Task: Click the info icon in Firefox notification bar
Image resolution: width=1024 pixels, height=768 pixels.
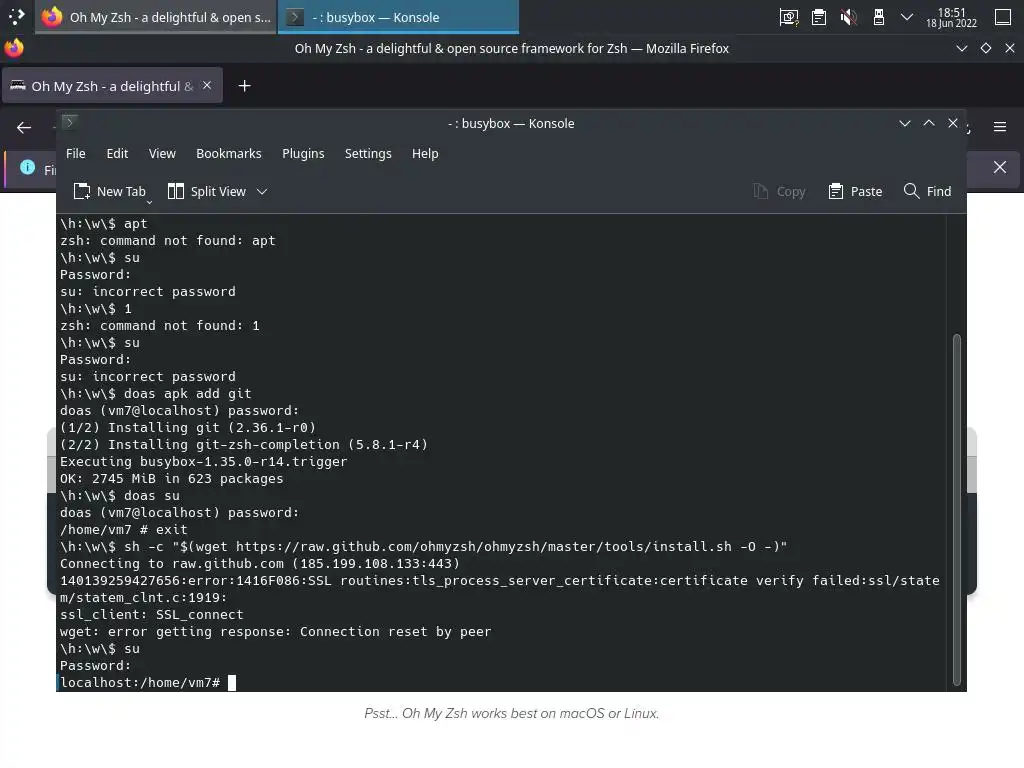Action: [27, 167]
